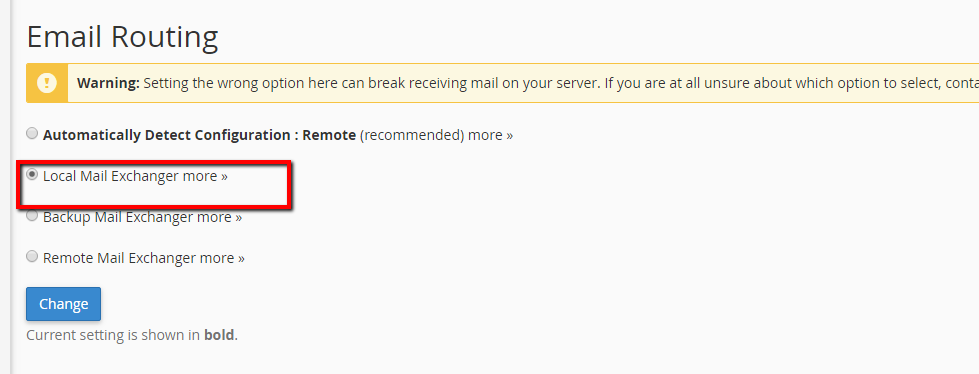Select the Local Mail Exchanger radio button
The image size is (979, 374).
click(x=32, y=175)
